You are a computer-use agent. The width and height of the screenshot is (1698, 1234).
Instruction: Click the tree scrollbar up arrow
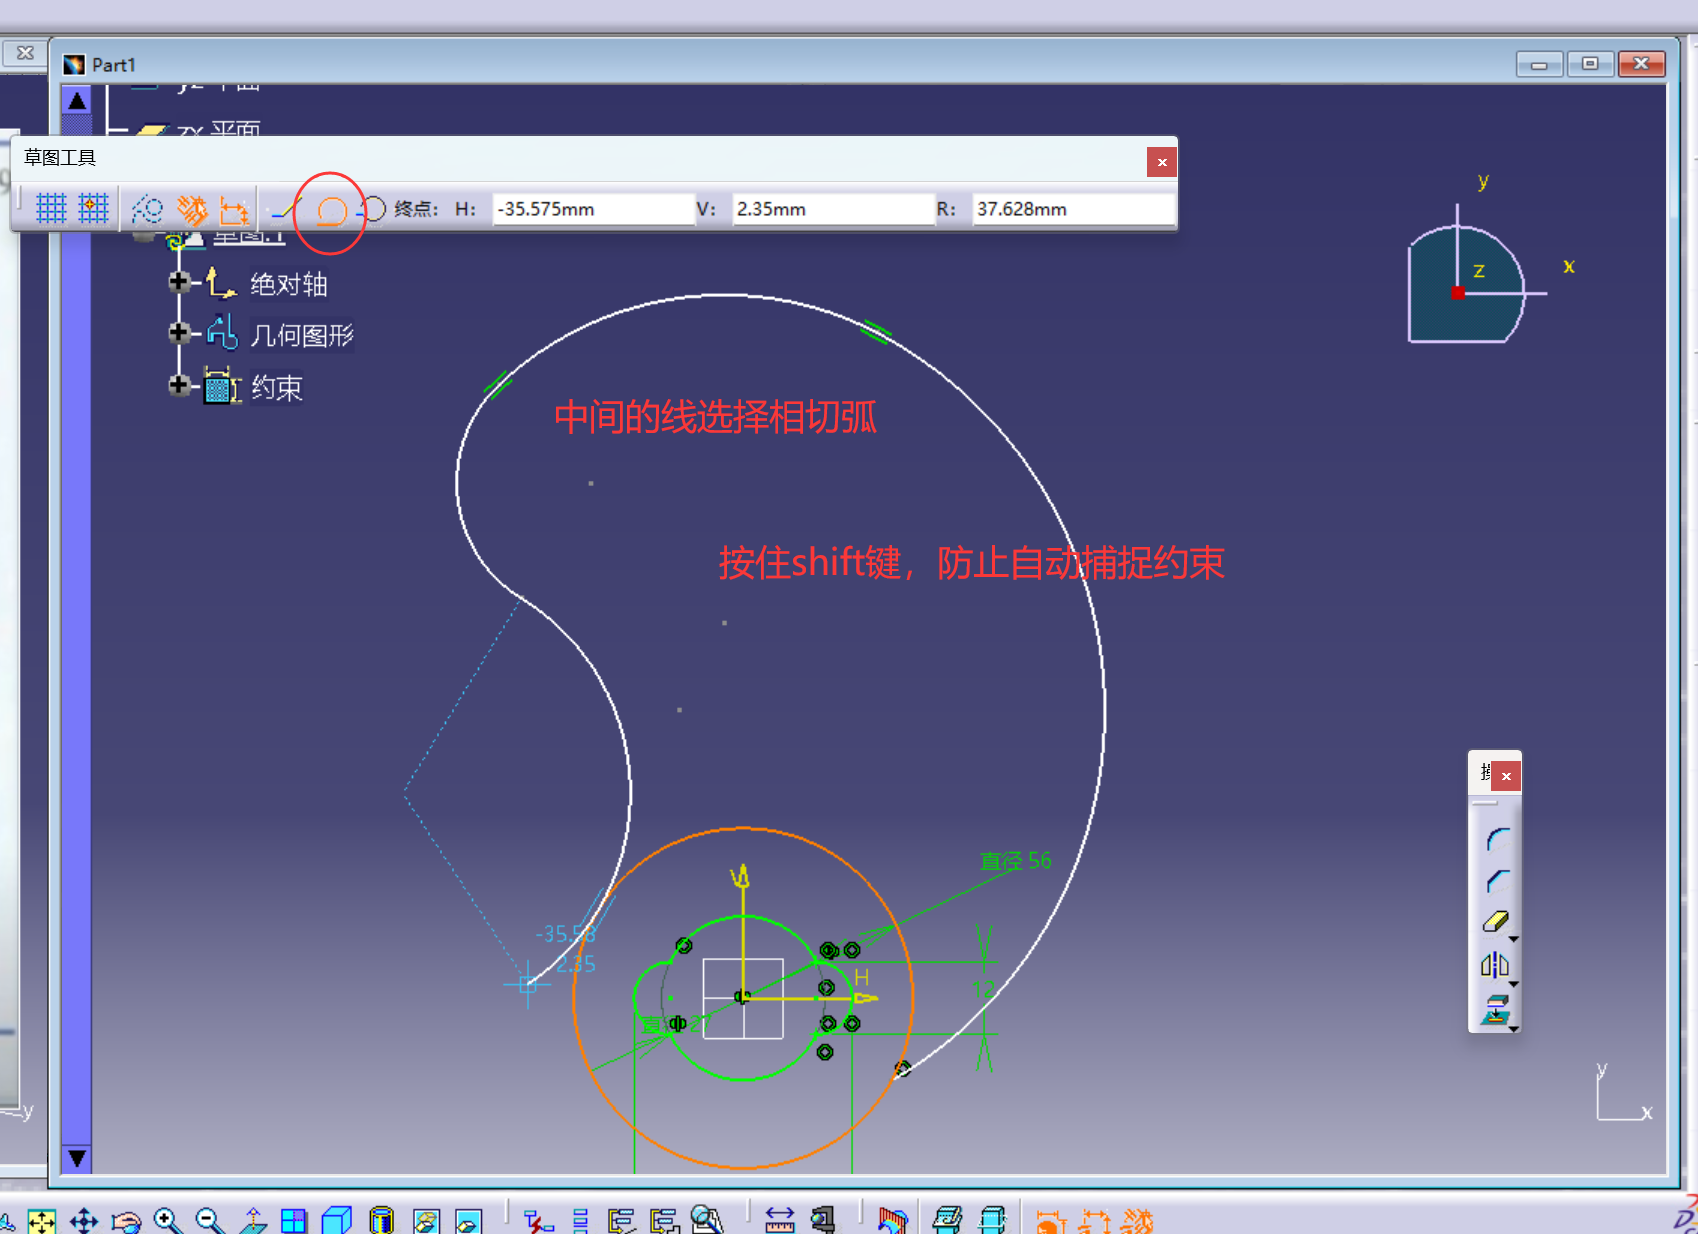click(77, 100)
